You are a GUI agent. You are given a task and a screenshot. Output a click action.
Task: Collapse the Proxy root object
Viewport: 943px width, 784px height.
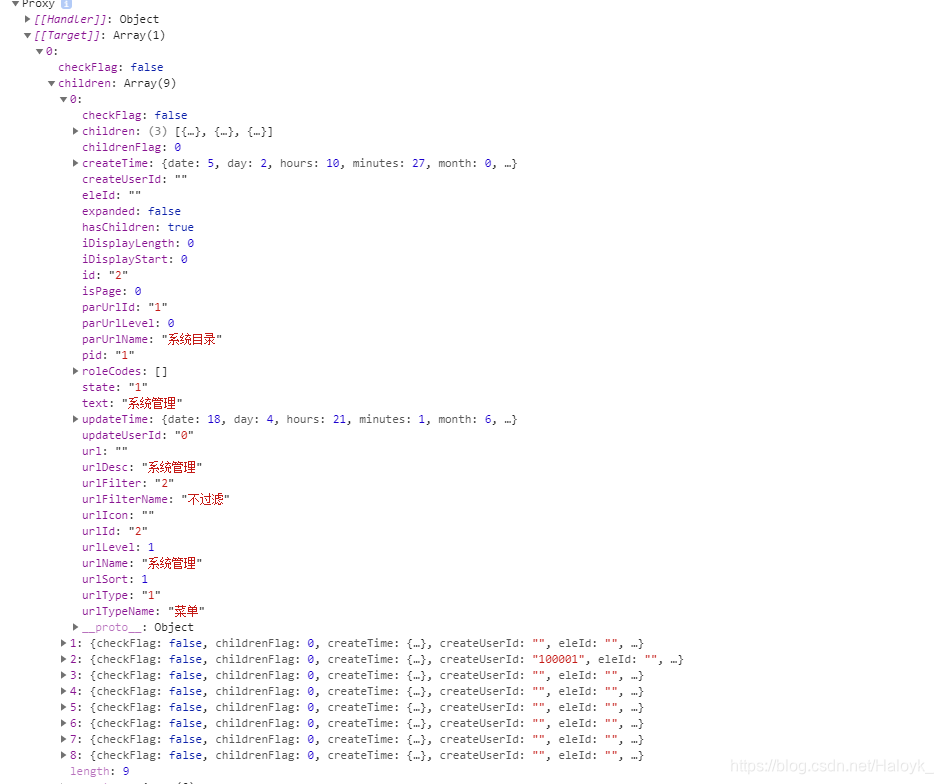pyautogui.click(x=16, y=4)
